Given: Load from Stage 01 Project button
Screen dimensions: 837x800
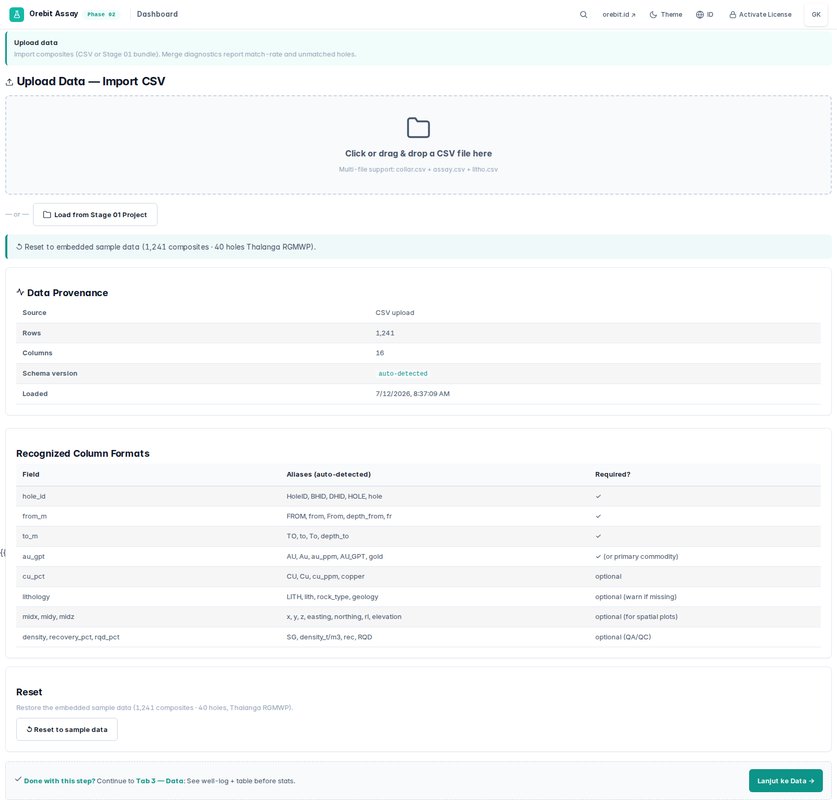Looking at the screenshot, I should 95,215.
